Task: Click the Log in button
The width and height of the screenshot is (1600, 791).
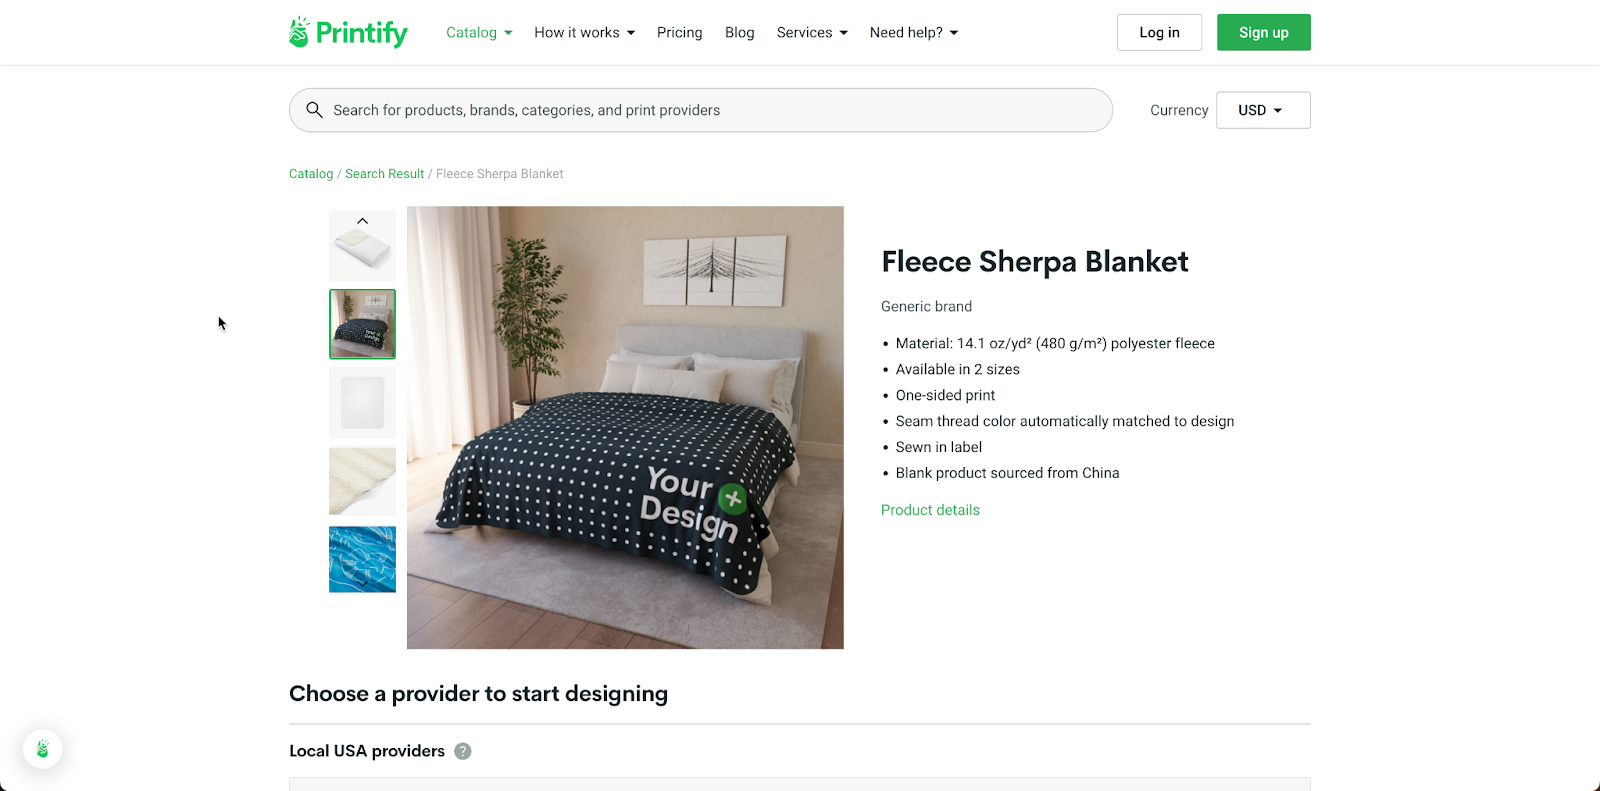Action: pos(1158,32)
